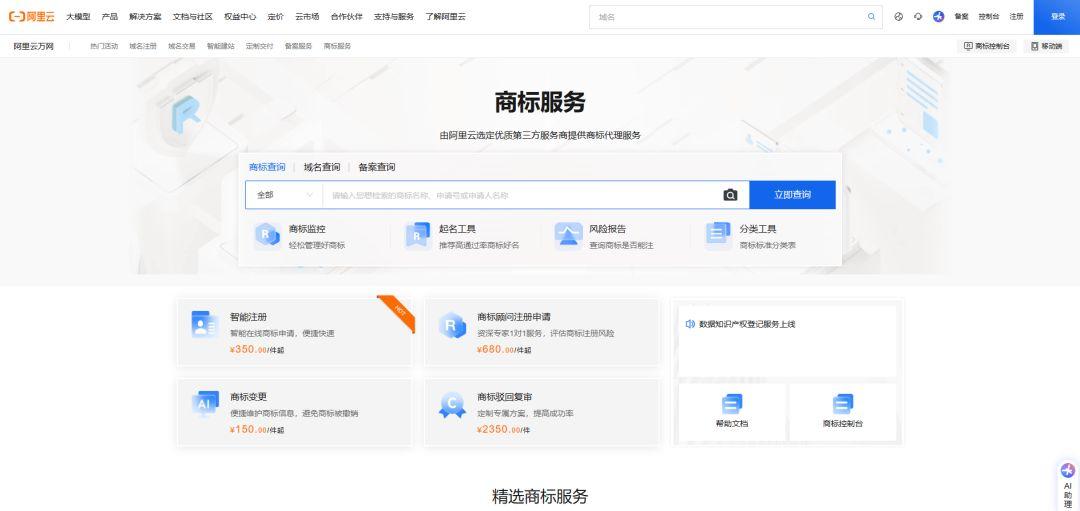Open the 大模型 menu

tap(78, 17)
